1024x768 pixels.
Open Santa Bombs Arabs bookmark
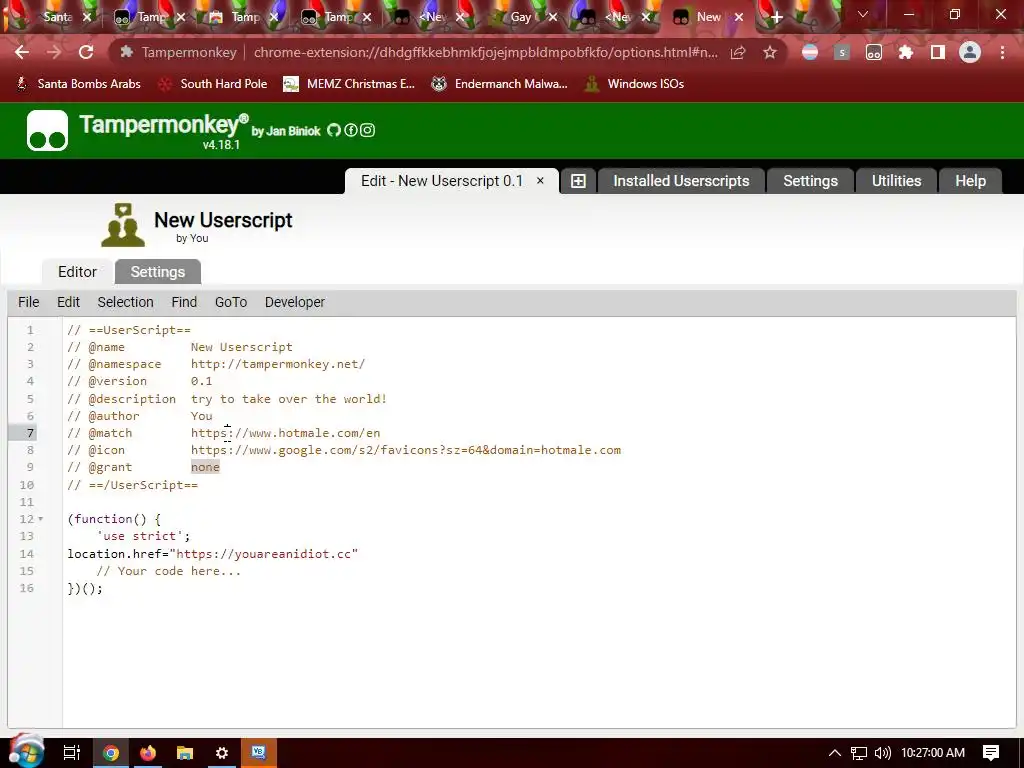coord(78,84)
